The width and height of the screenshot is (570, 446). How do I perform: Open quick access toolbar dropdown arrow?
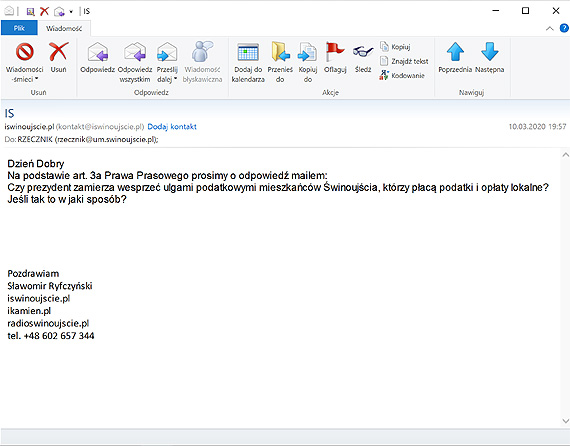pyautogui.click(x=71, y=12)
